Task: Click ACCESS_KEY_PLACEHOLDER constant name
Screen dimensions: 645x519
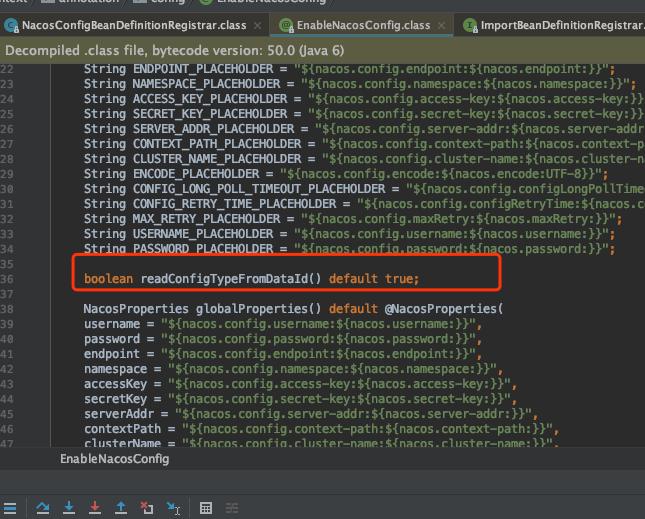Action: [x=210, y=99]
